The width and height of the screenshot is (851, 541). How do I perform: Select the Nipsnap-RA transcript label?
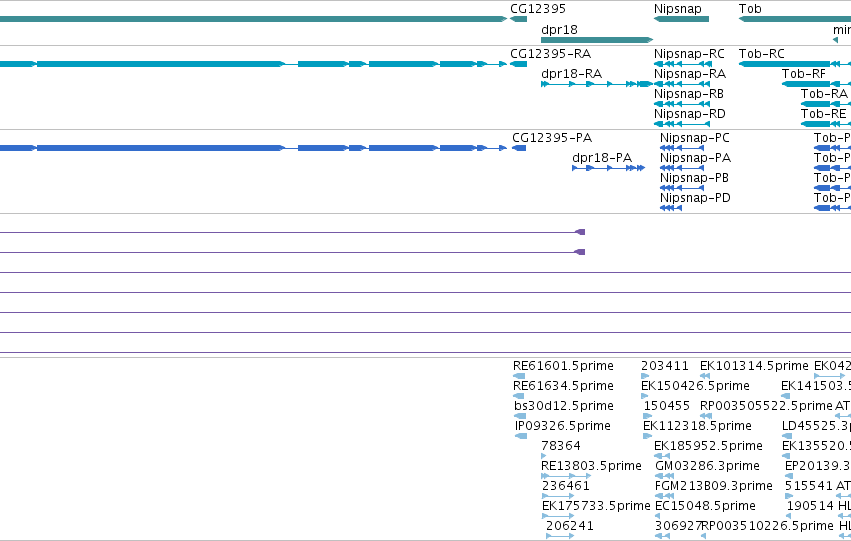tap(689, 74)
